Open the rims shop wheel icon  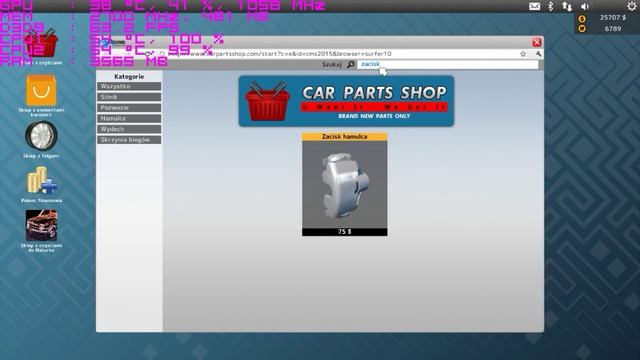(41, 136)
